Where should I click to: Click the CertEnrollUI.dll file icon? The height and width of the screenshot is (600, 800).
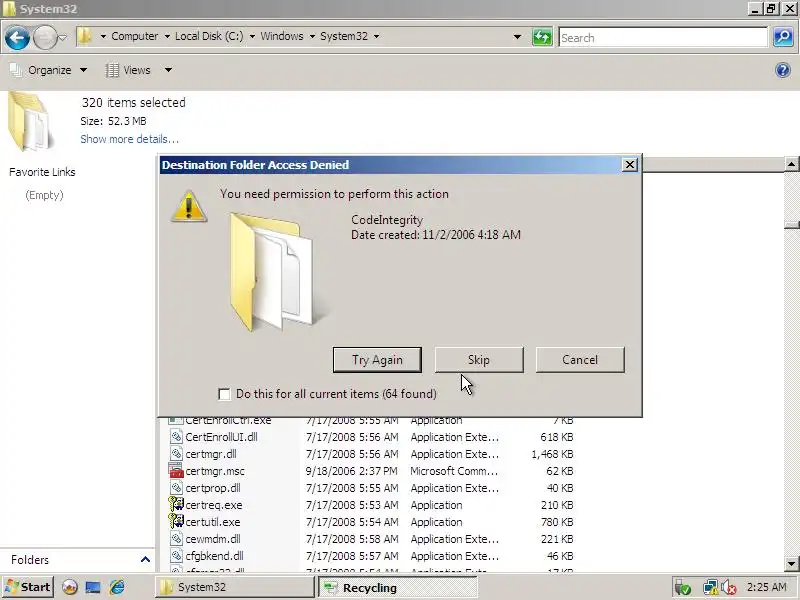point(176,437)
